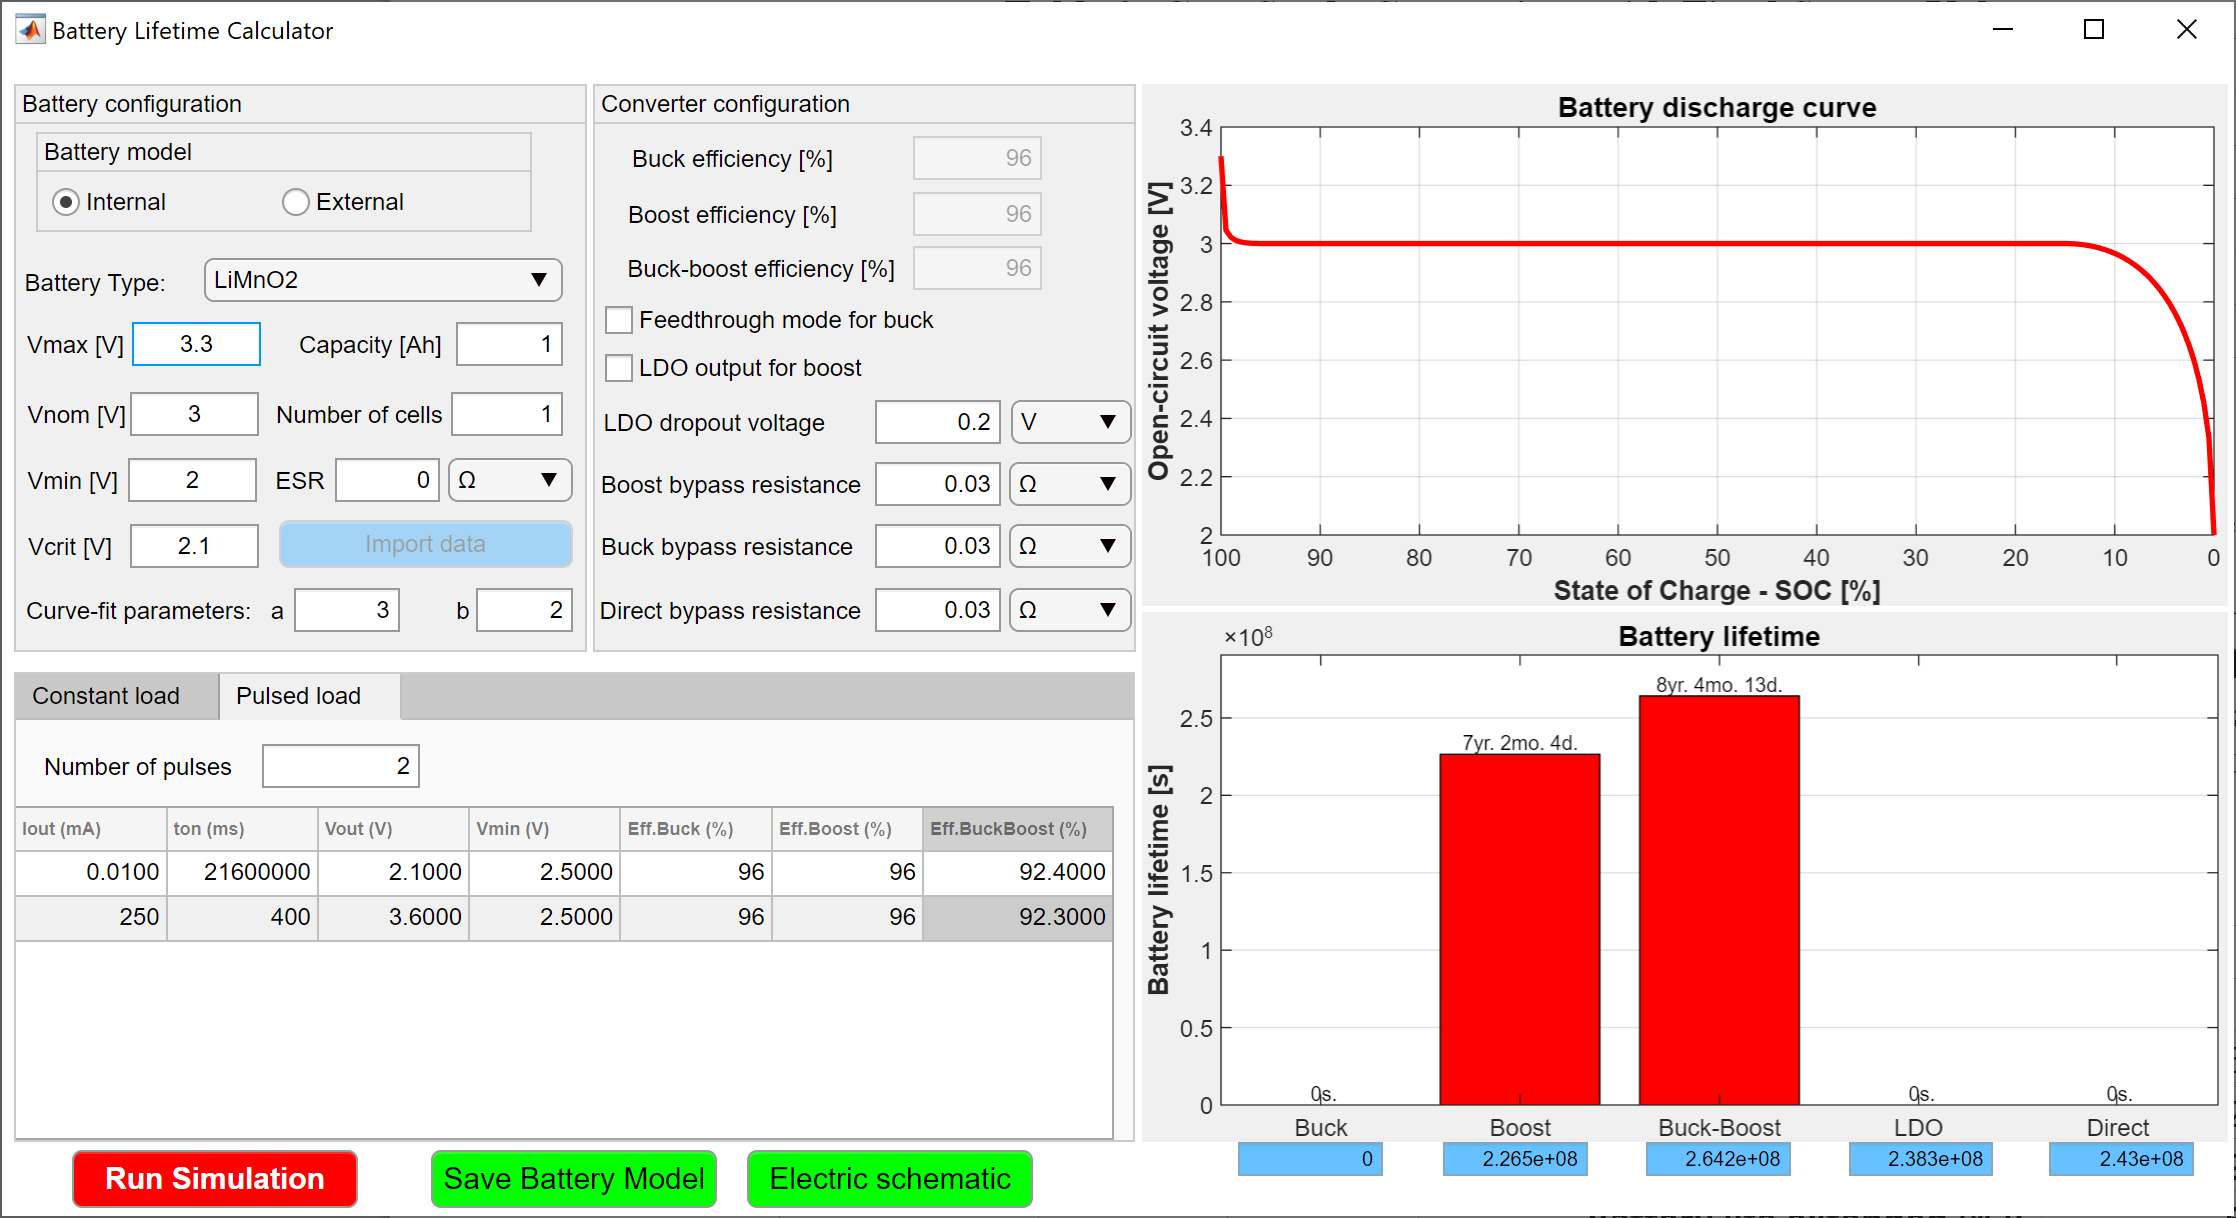Switch to the Pulsed load tab
The width and height of the screenshot is (2236, 1218).
[298, 695]
